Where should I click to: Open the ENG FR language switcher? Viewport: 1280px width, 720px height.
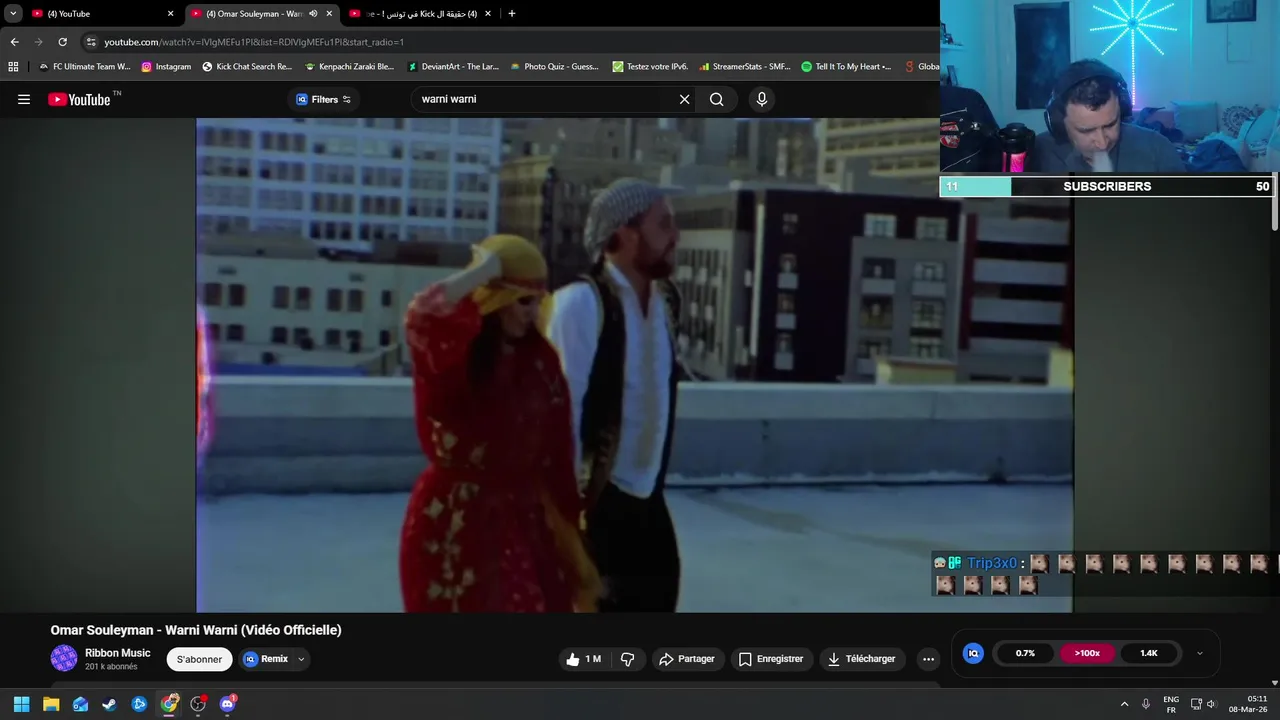pyautogui.click(x=1171, y=704)
